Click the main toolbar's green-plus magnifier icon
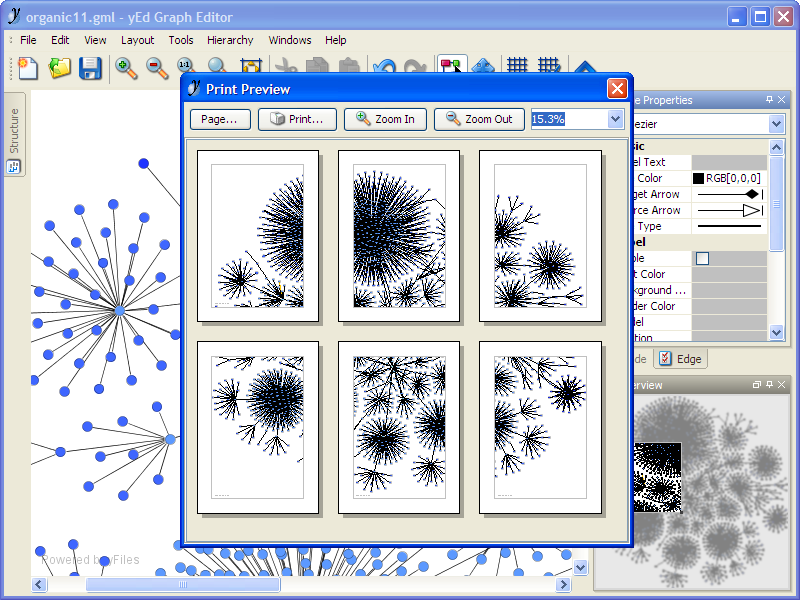 click(126, 68)
